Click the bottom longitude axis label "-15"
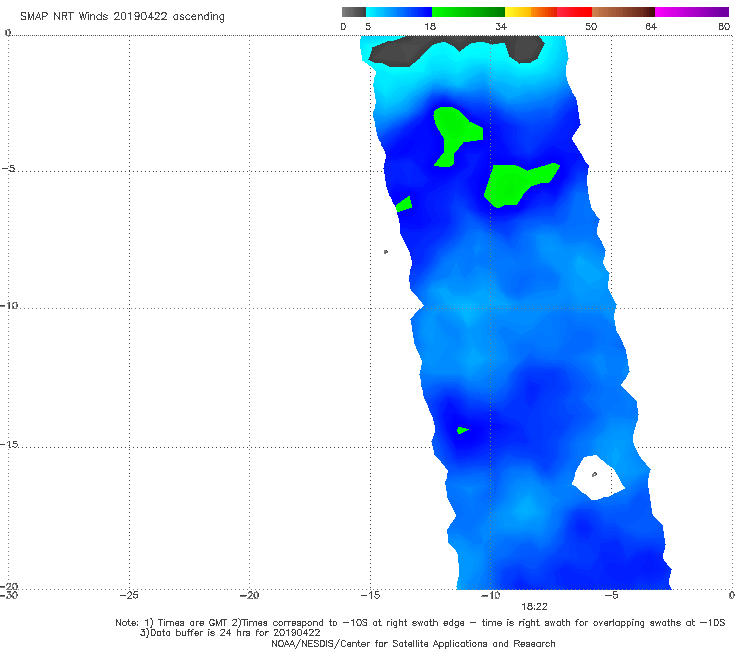The height and width of the screenshot is (650, 740). tap(370, 595)
